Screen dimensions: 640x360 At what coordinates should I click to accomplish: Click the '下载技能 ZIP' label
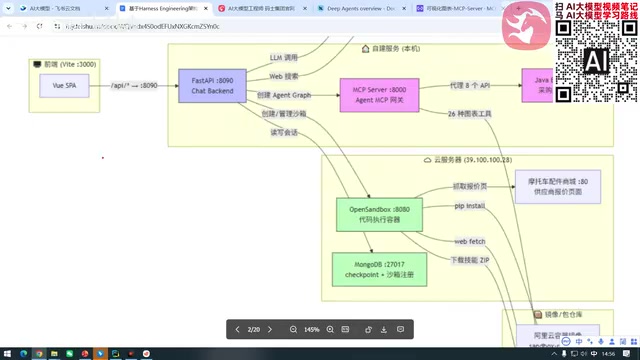click(470, 260)
